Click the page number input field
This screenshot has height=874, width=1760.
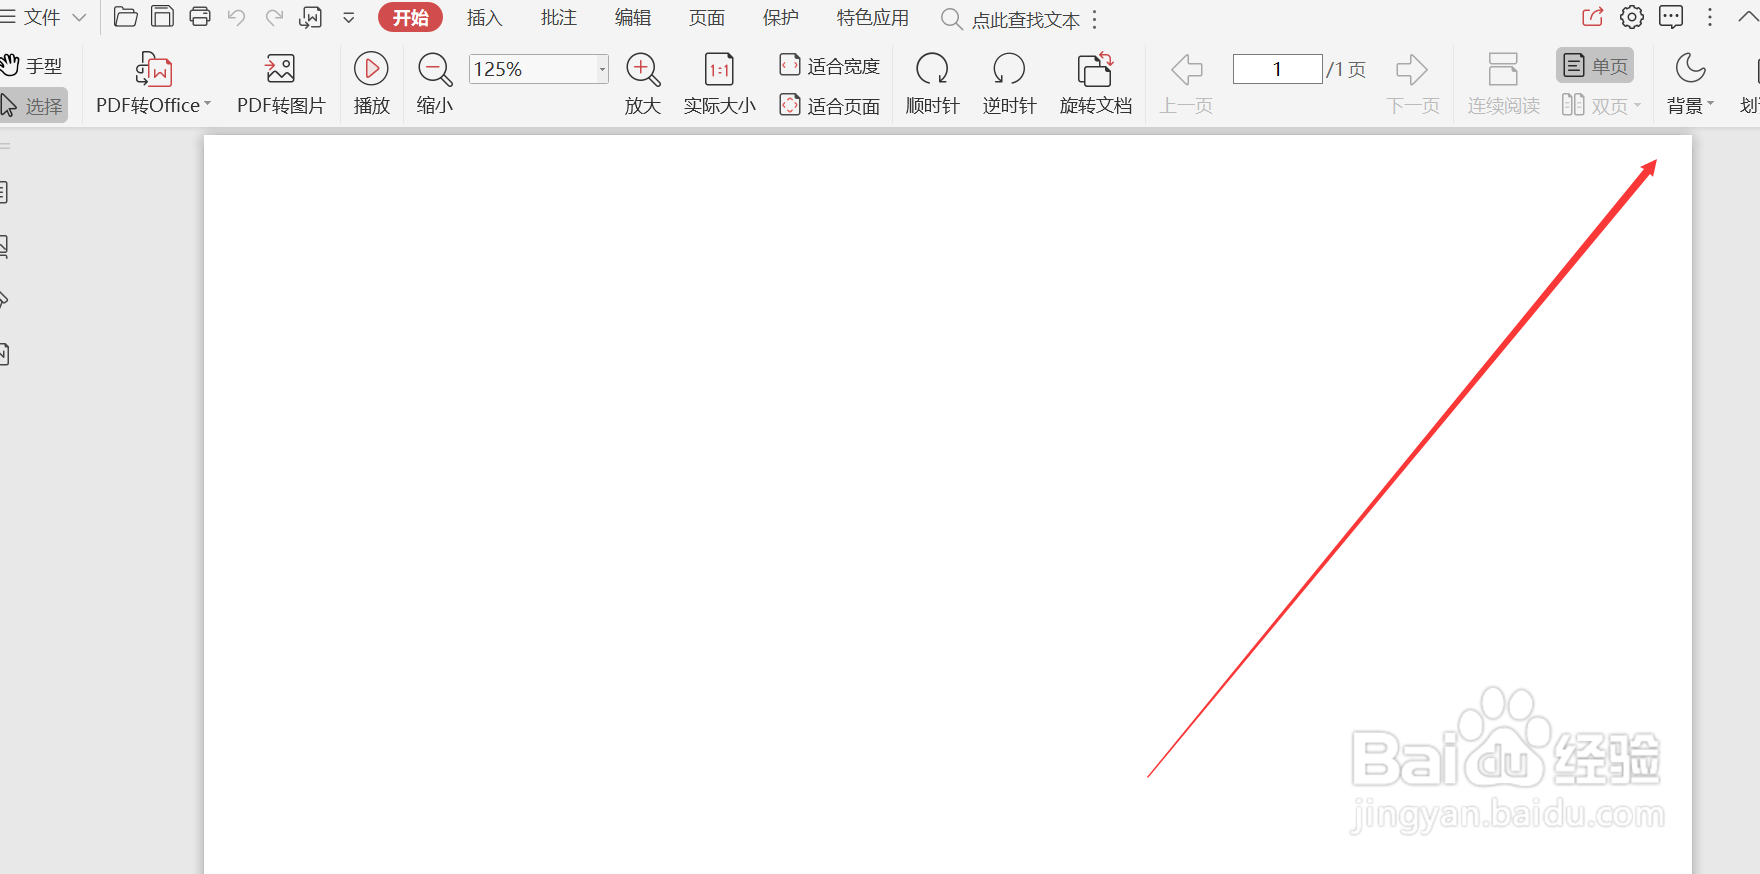[x=1277, y=69]
